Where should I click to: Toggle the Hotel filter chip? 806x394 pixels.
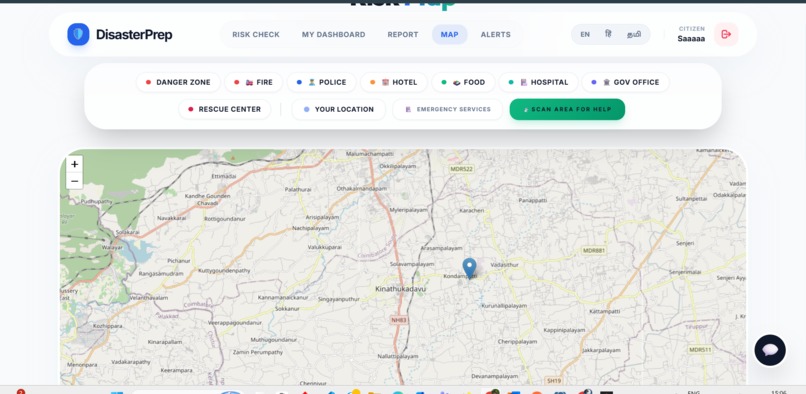tap(394, 82)
